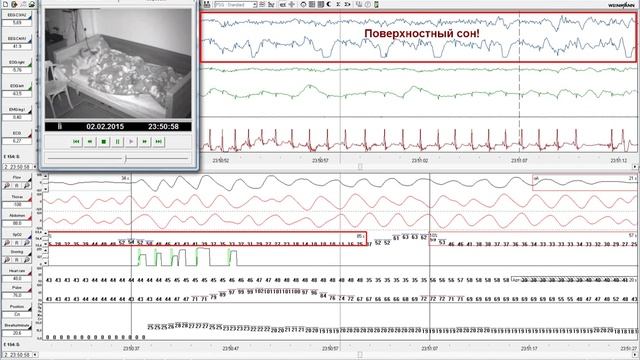
Task: Click the lower timeline's center scroll handle
Action: click(x=360, y=355)
